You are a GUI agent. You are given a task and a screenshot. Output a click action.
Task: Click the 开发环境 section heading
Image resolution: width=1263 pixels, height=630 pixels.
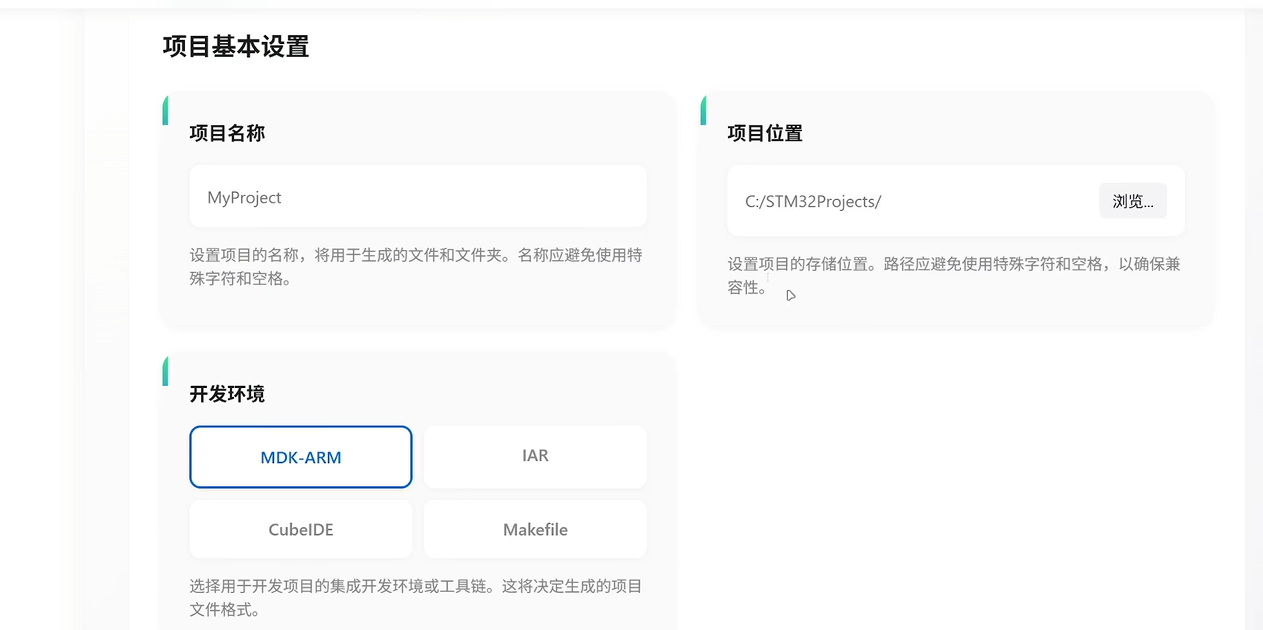pyautogui.click(x=226, y=393)
